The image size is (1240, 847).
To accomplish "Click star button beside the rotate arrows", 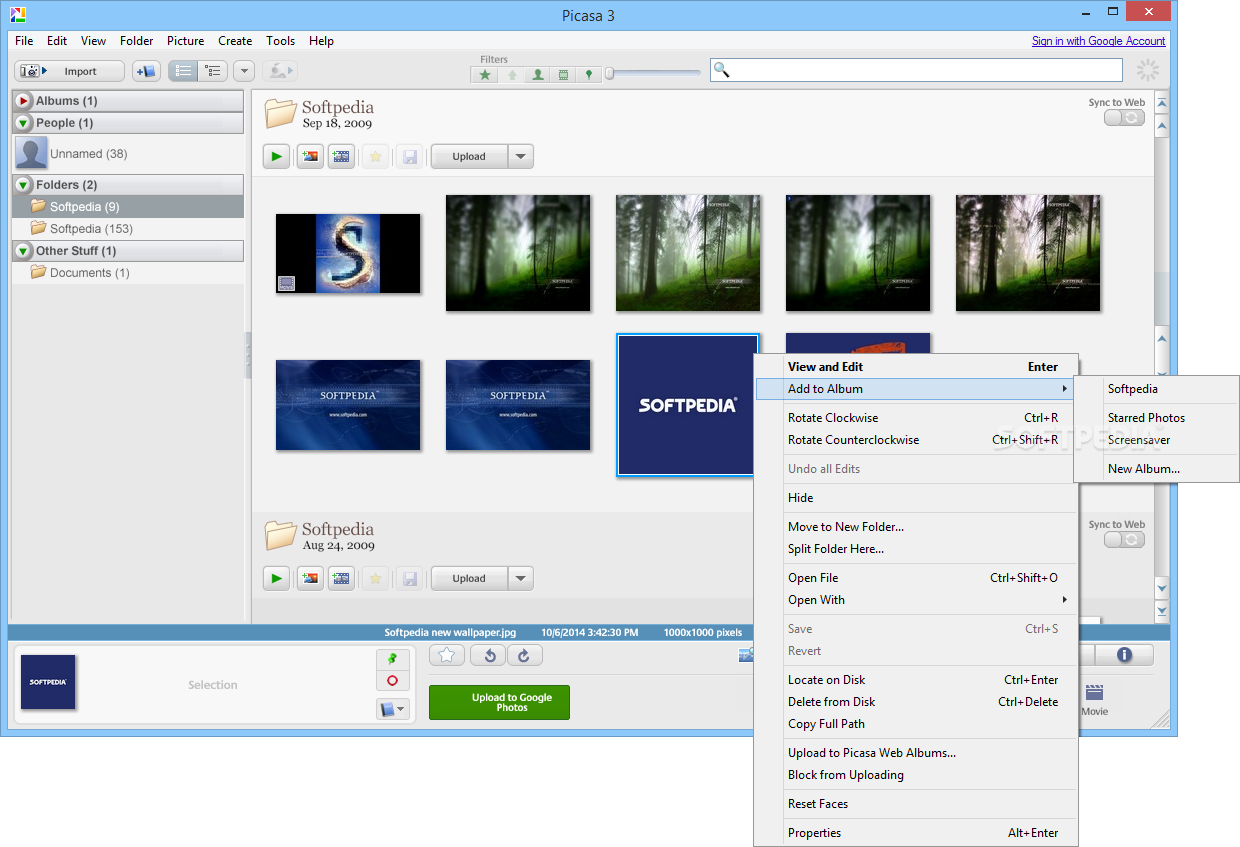I will pos(448,655).
